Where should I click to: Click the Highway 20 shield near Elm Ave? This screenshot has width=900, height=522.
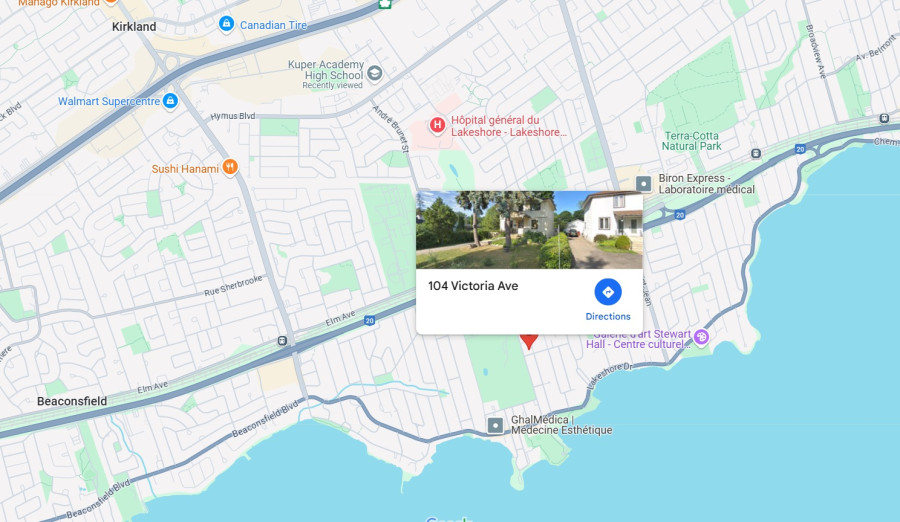(x=370, y=321)
